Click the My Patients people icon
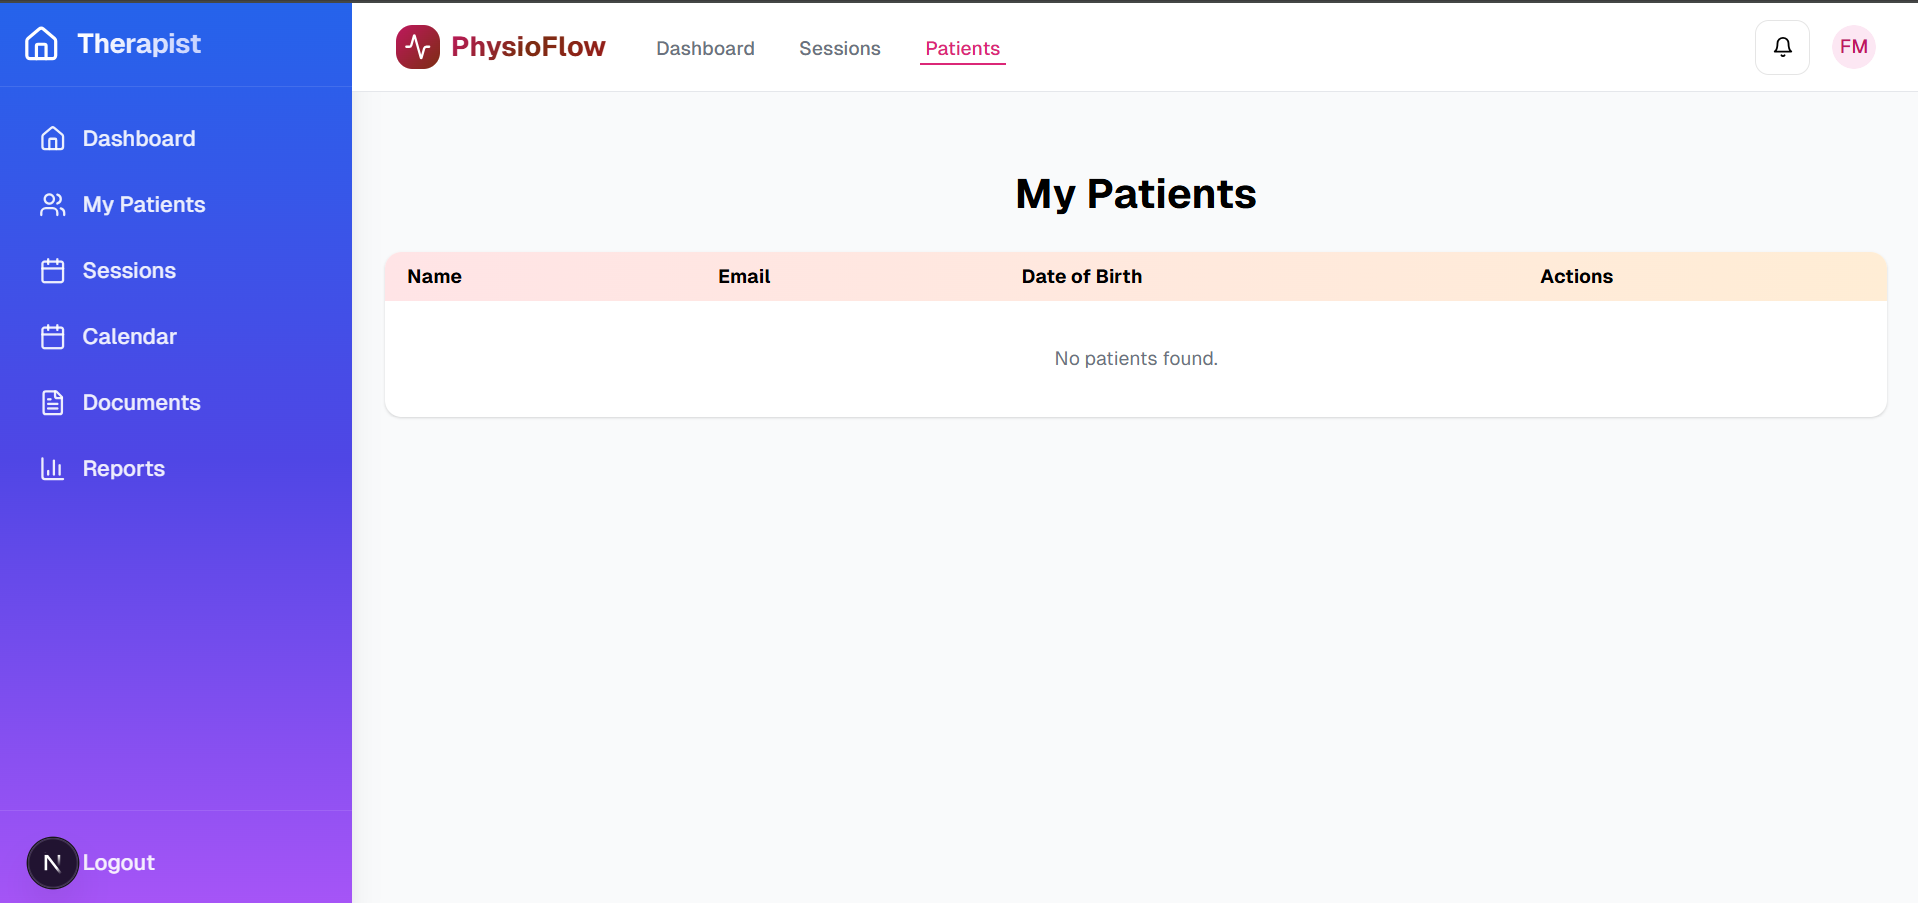The width and height of the screenshot is (1918, 903). 53,204
